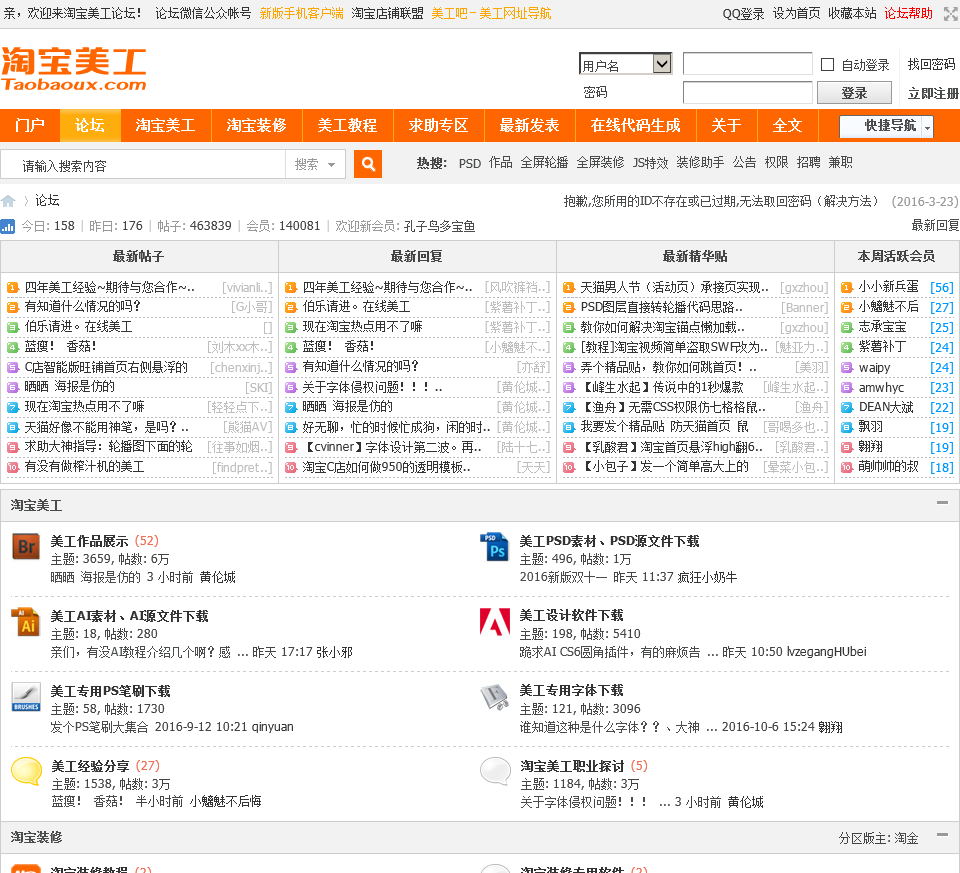The image size is (960, 873).
Task: Open reply 关于字体侵权问题！！！..
Action: click(x=372, y=387)
